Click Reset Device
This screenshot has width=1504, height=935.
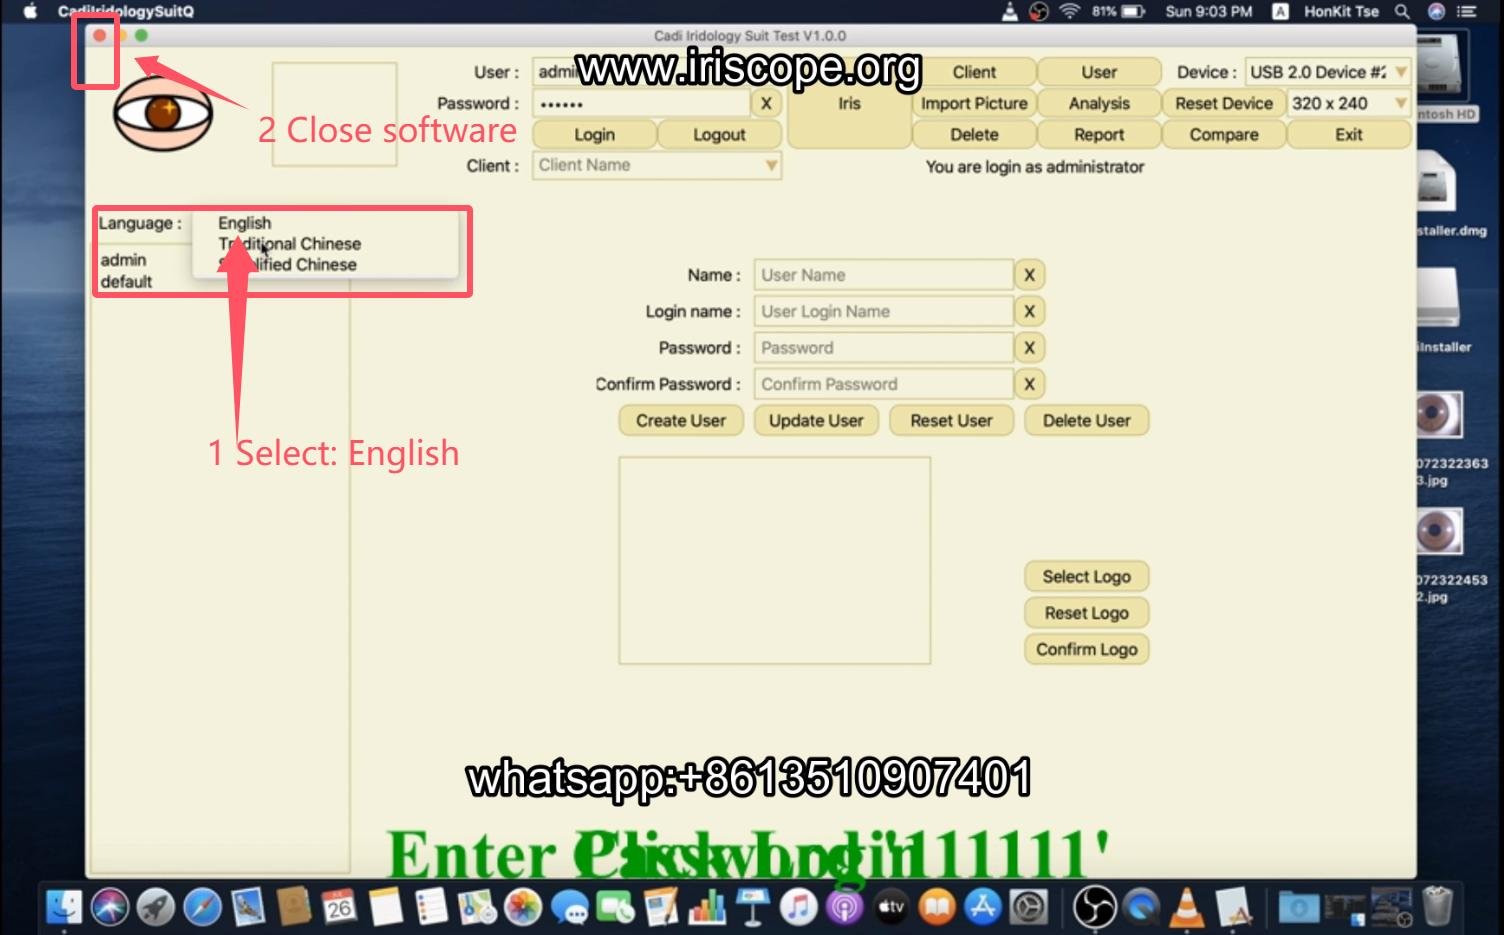1224,104
